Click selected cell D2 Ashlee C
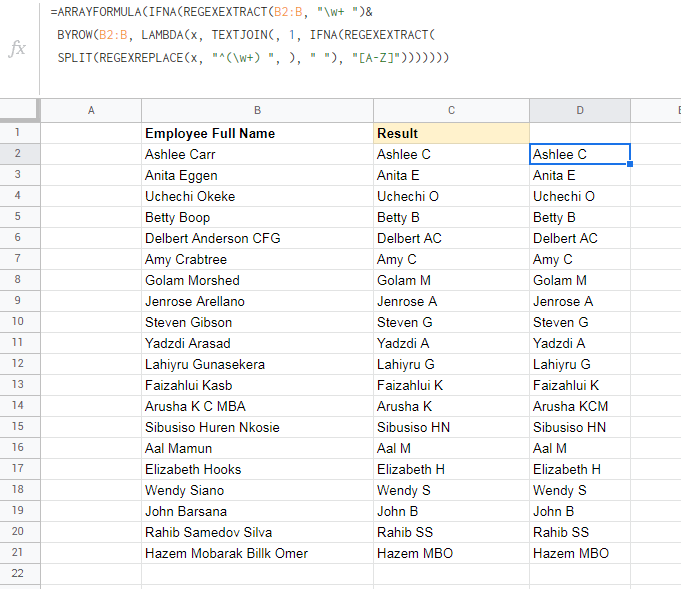 [x=580, y=154]
